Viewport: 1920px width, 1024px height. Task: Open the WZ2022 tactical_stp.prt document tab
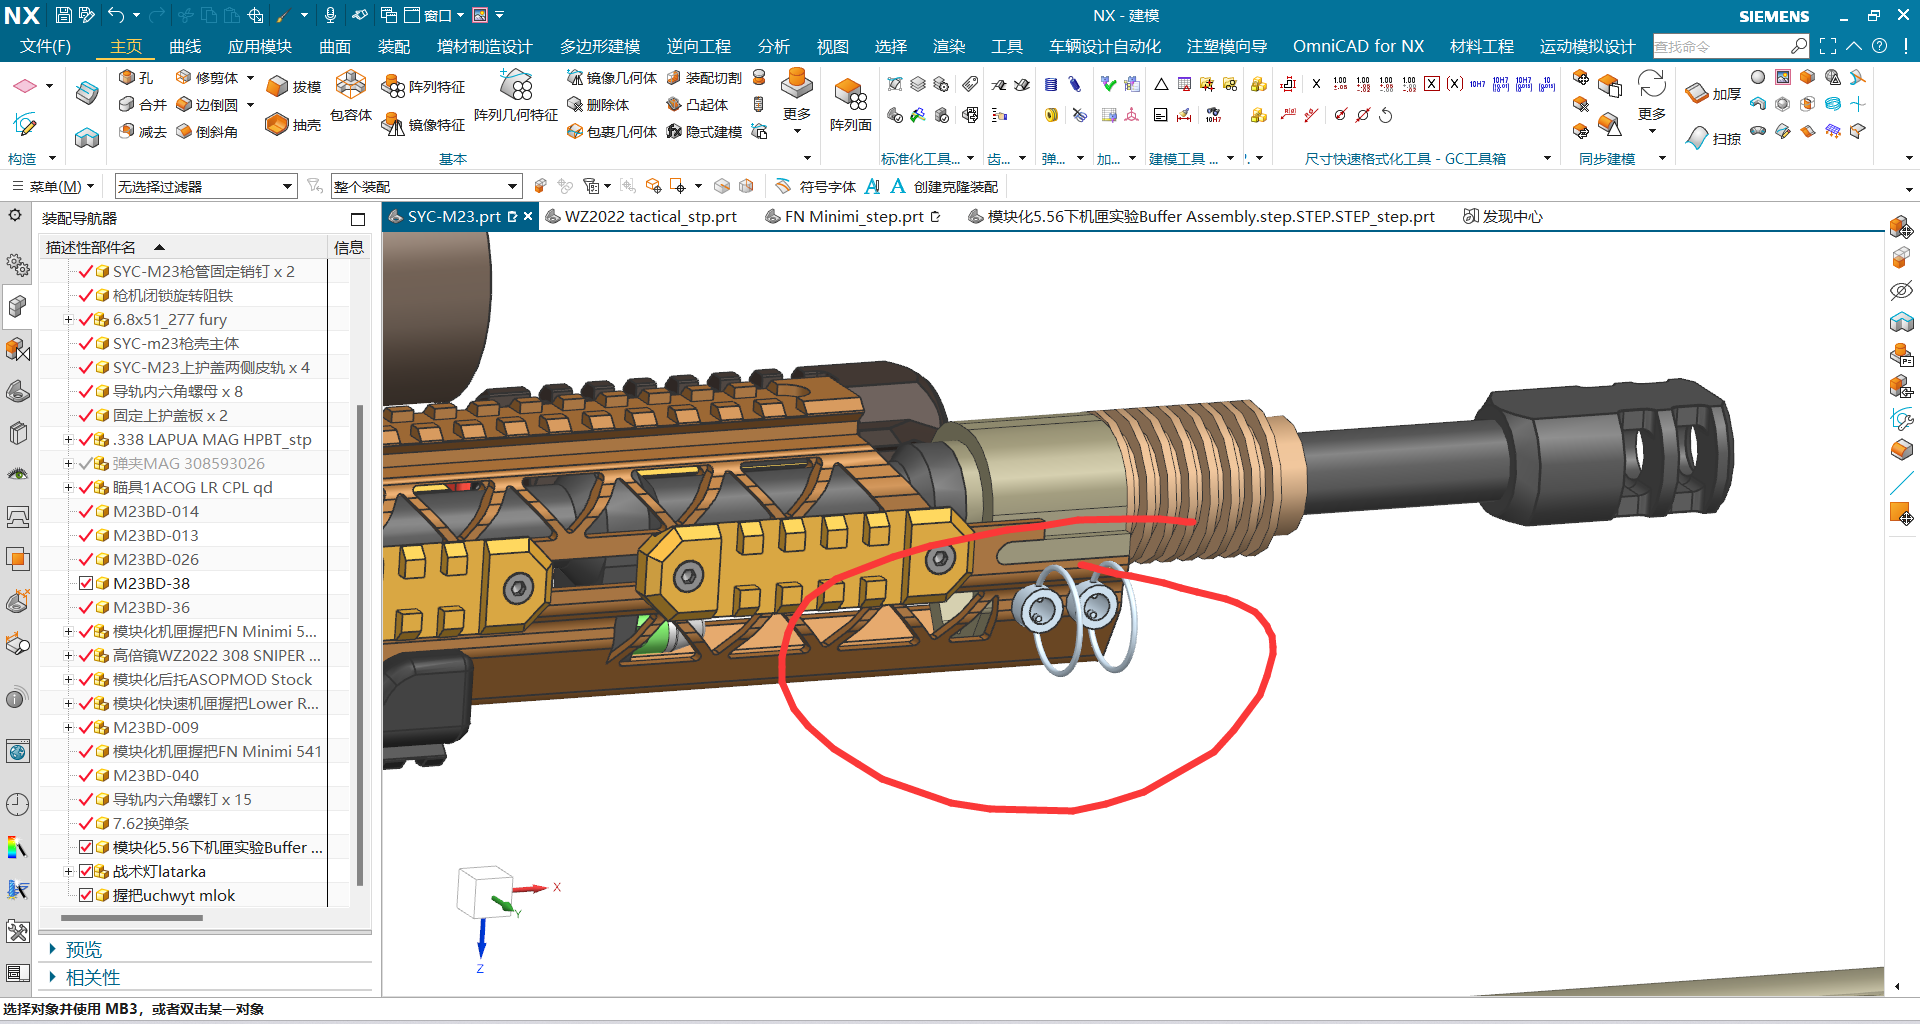click(641, 216)
